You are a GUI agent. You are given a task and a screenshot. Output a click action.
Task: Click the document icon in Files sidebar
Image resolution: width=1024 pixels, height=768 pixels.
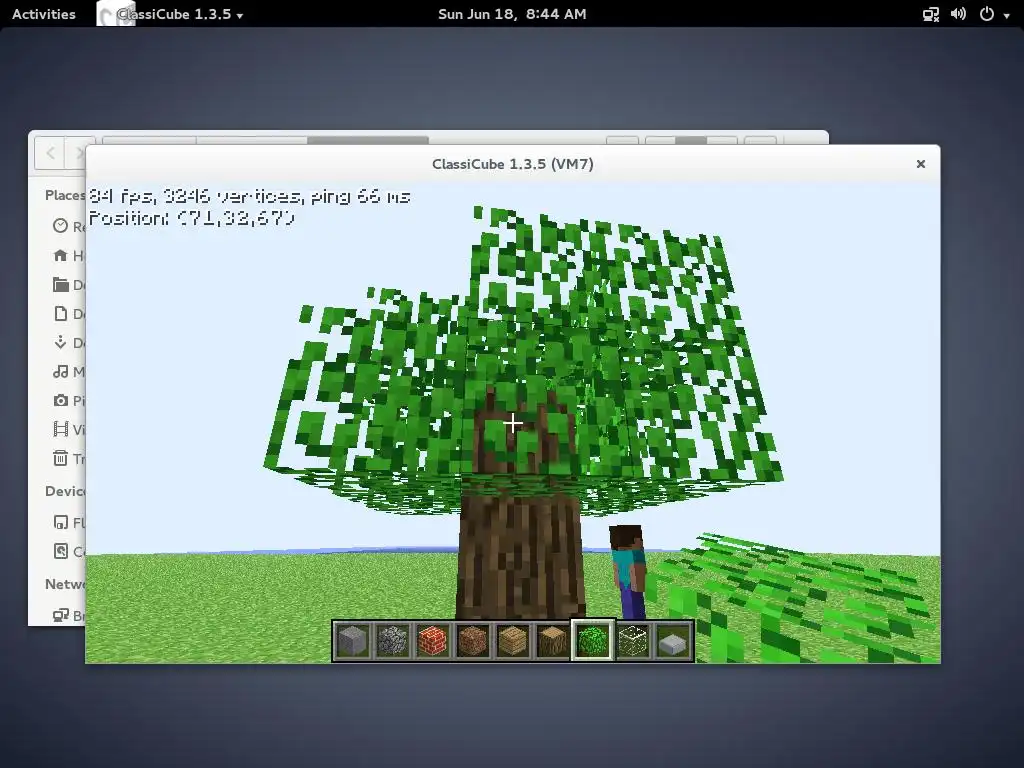(x=61, y=313)
